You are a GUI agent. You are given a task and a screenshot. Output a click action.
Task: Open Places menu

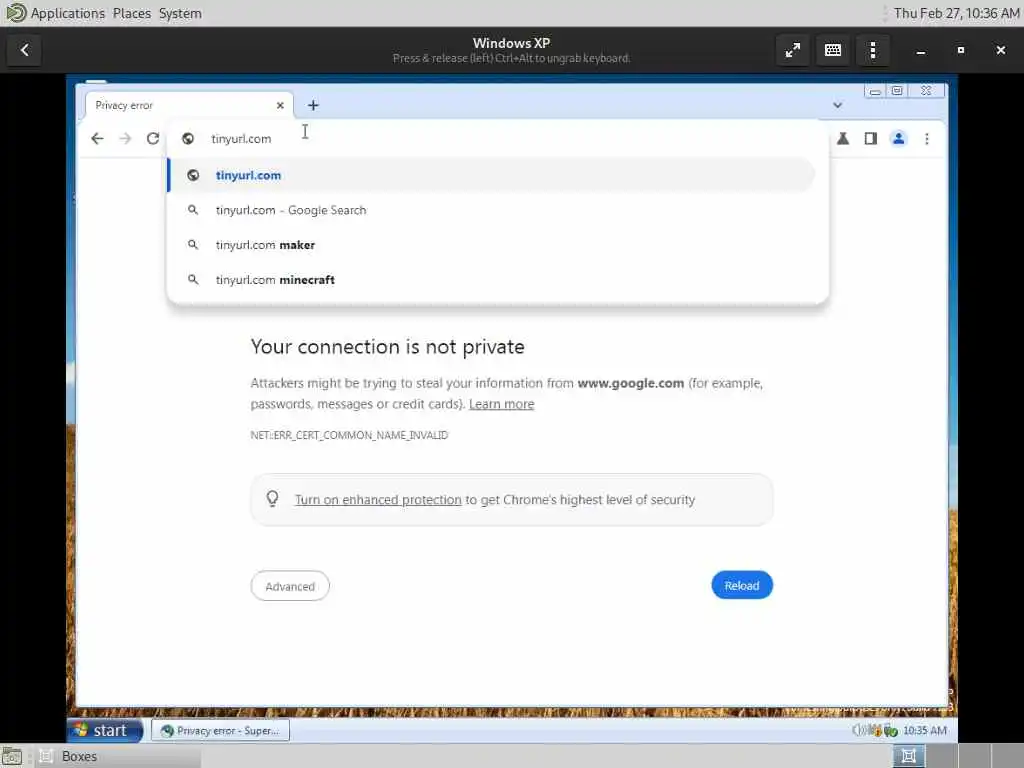tap(132, 13)
